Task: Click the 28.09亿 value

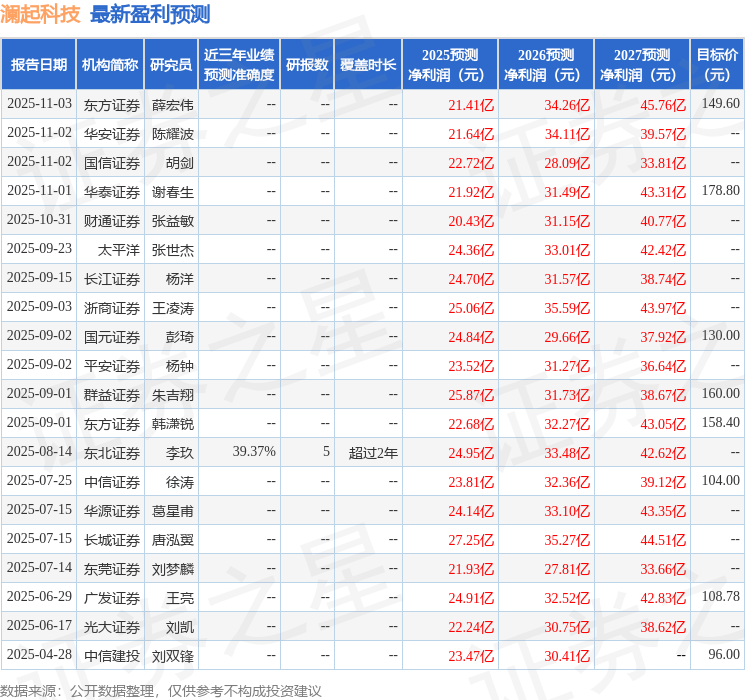Action: tap(567, 163)
